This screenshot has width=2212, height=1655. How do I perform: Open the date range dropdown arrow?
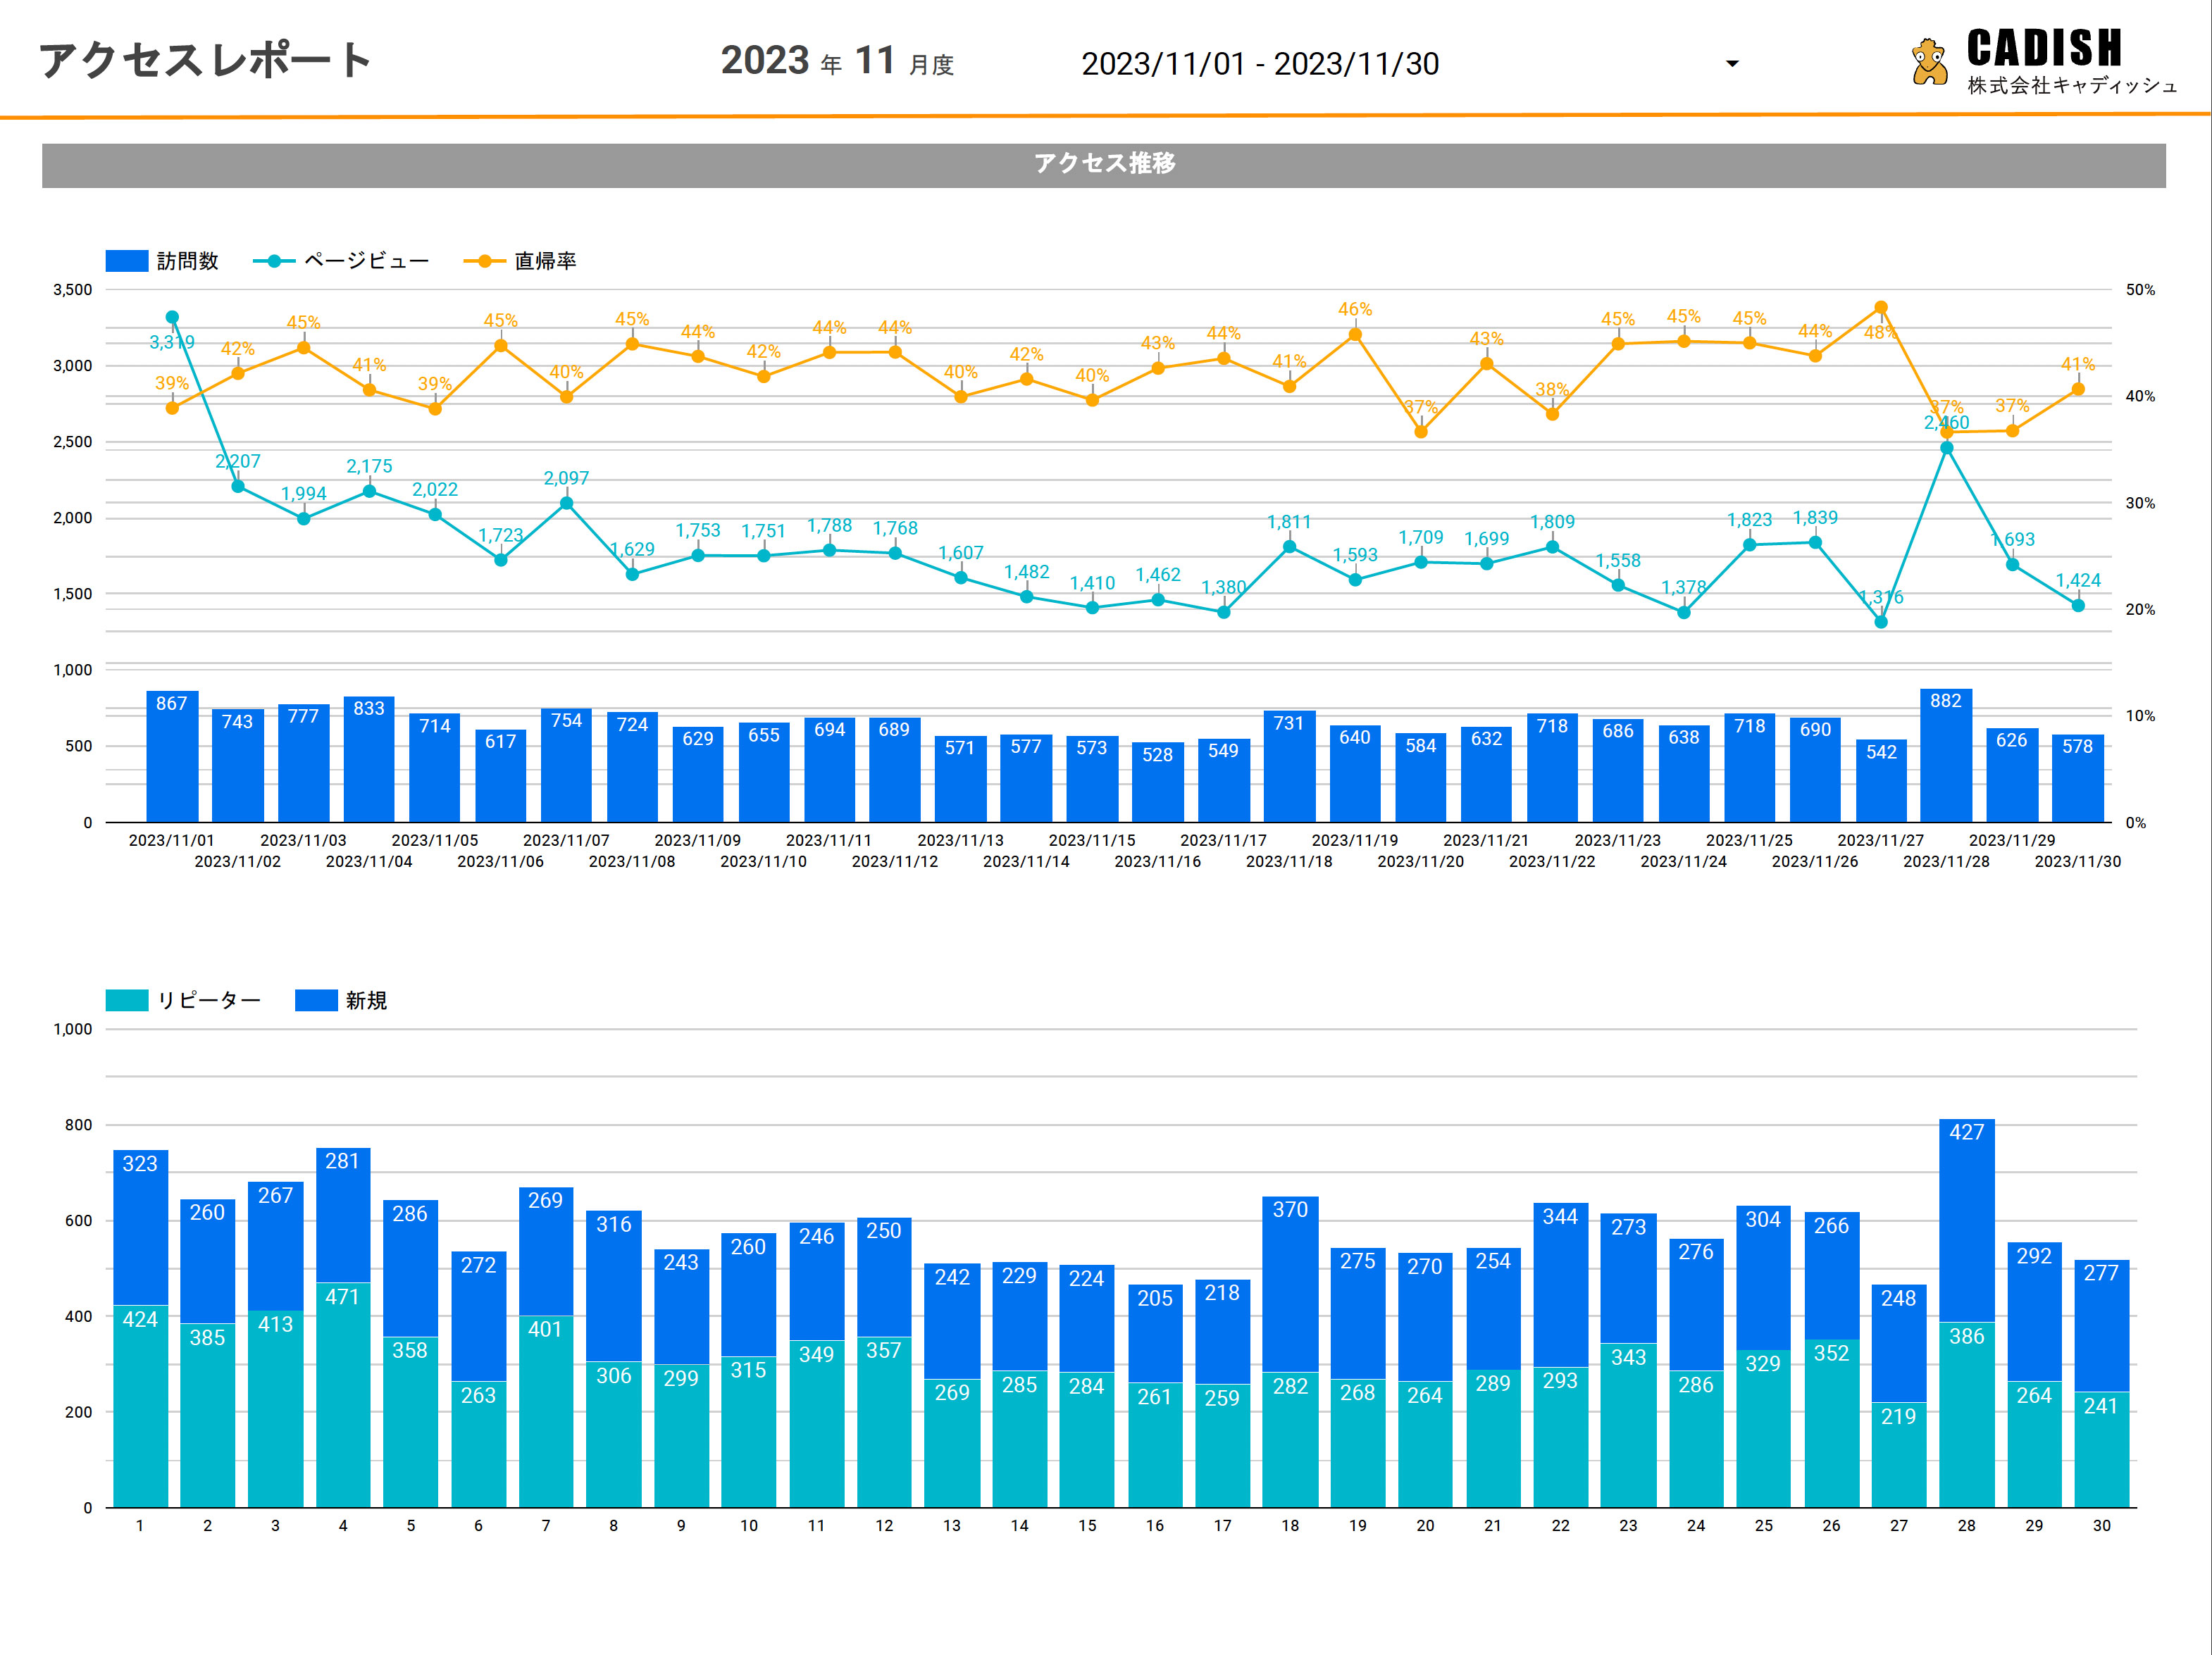tap(1732, 64)
